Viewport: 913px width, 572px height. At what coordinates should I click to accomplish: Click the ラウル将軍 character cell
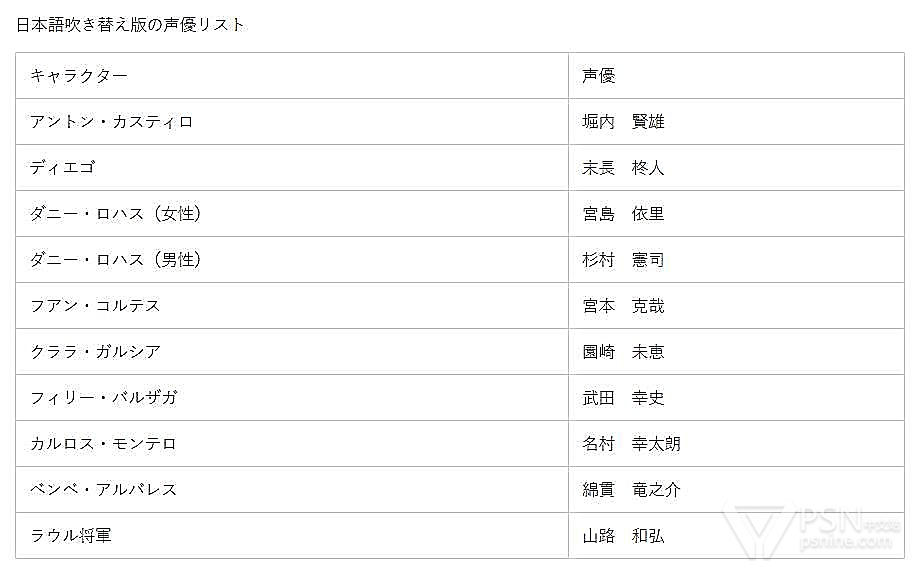tap(71, 536)
